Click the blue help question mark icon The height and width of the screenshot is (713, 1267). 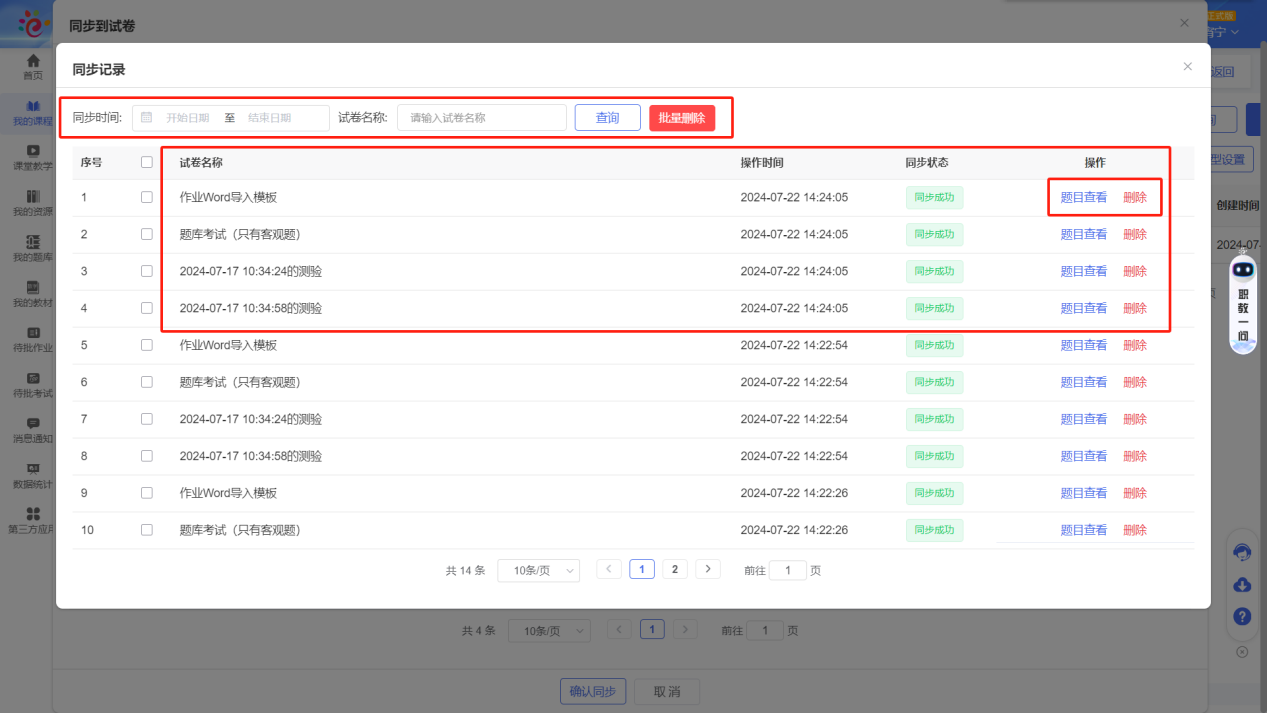pos(1242,617)
